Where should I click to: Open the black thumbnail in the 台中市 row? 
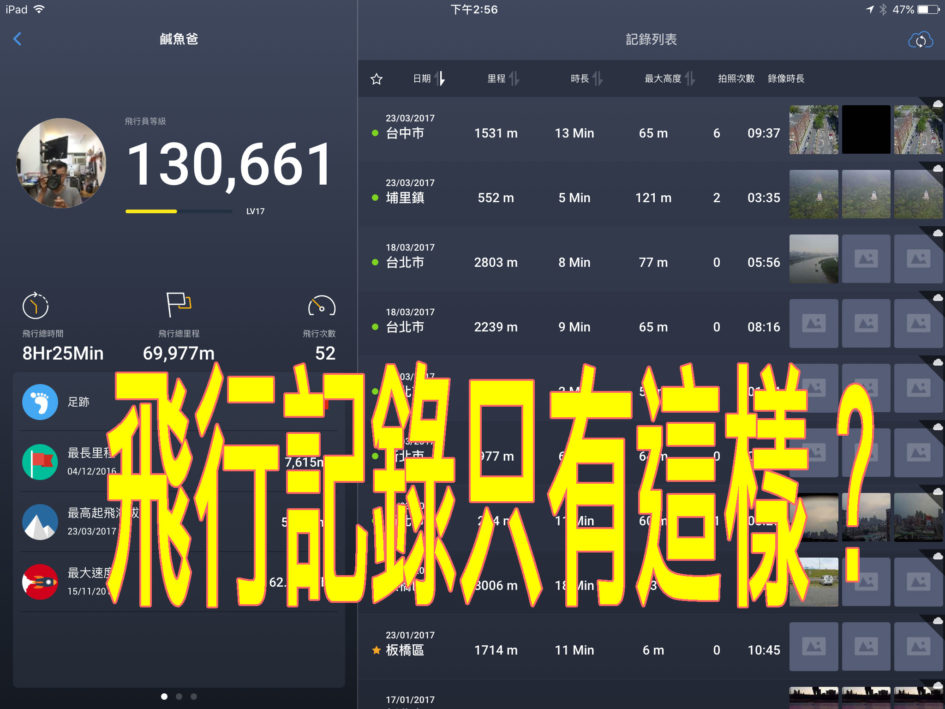866,130
